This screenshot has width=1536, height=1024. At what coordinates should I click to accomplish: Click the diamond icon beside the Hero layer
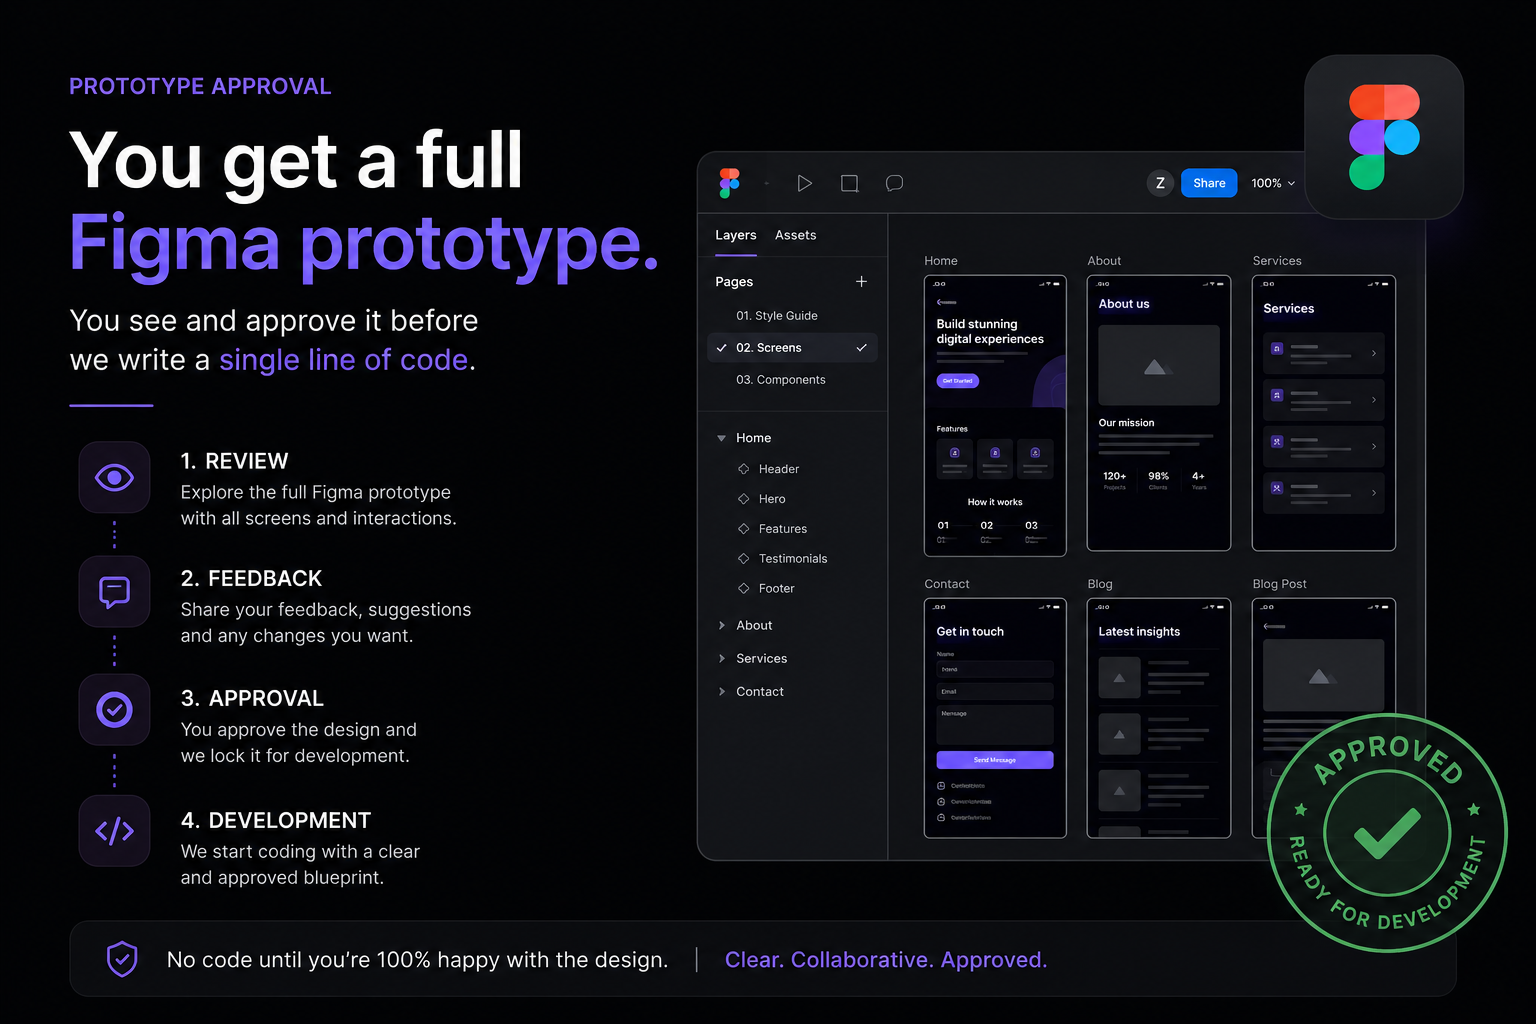(744, 499)
